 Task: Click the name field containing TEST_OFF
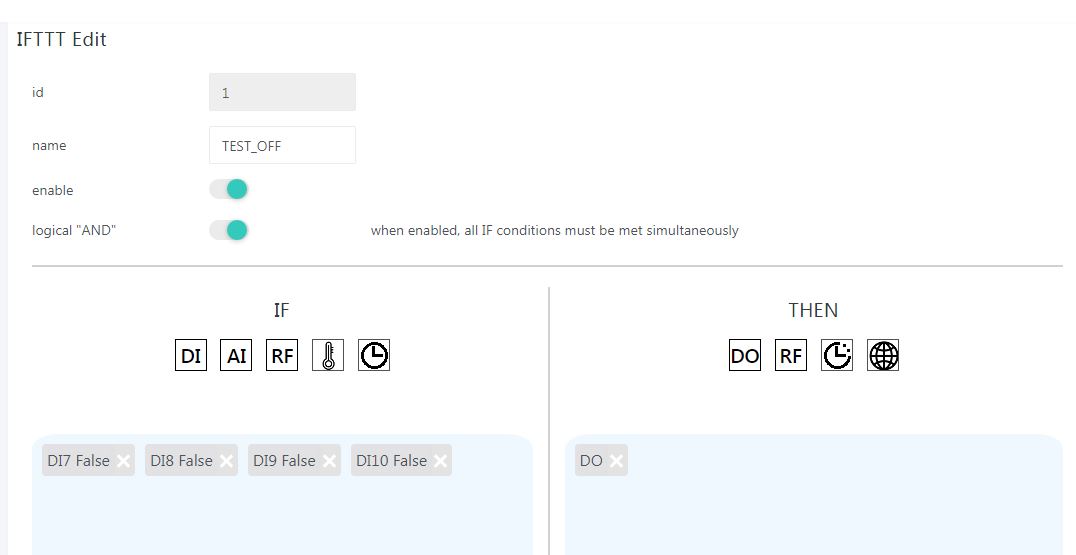click(x=282, y=145)
